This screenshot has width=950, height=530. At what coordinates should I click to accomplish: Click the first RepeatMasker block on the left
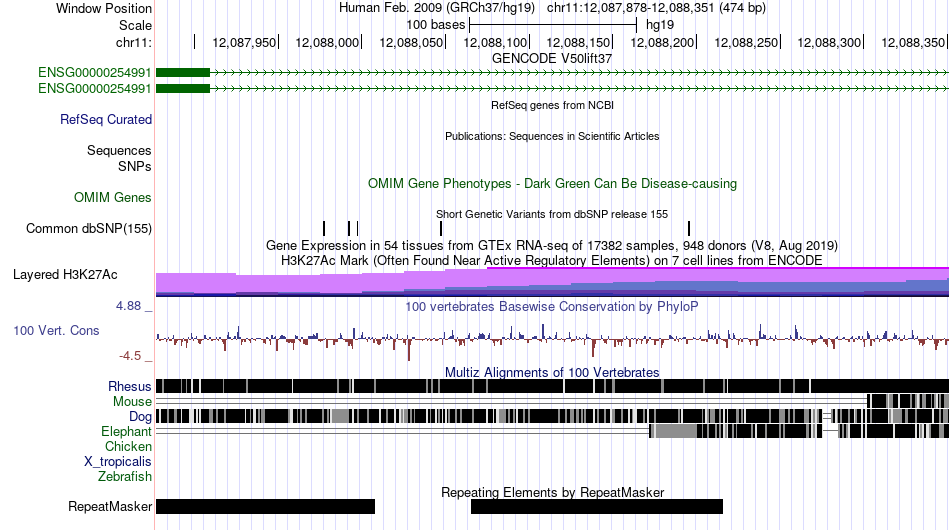pos(265,506)
